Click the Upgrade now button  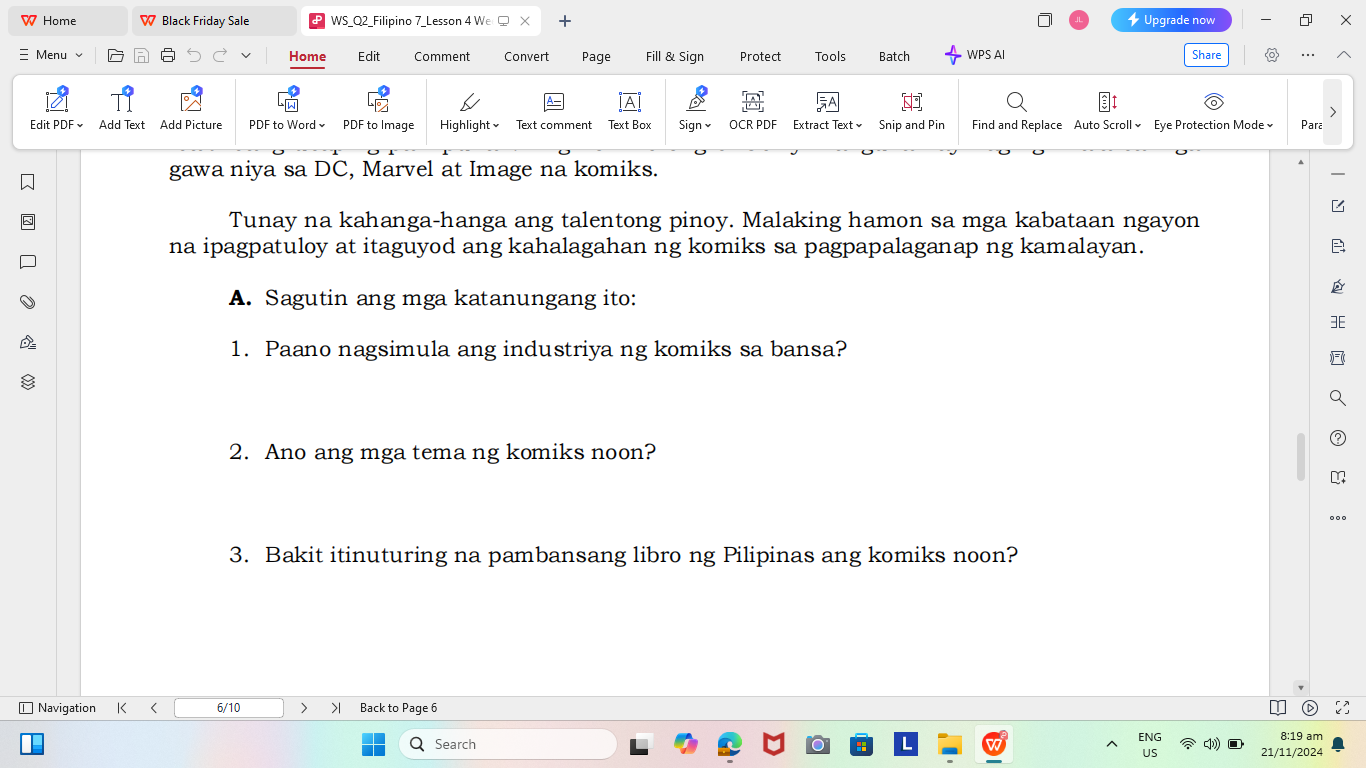click(x=1171, y=20)
